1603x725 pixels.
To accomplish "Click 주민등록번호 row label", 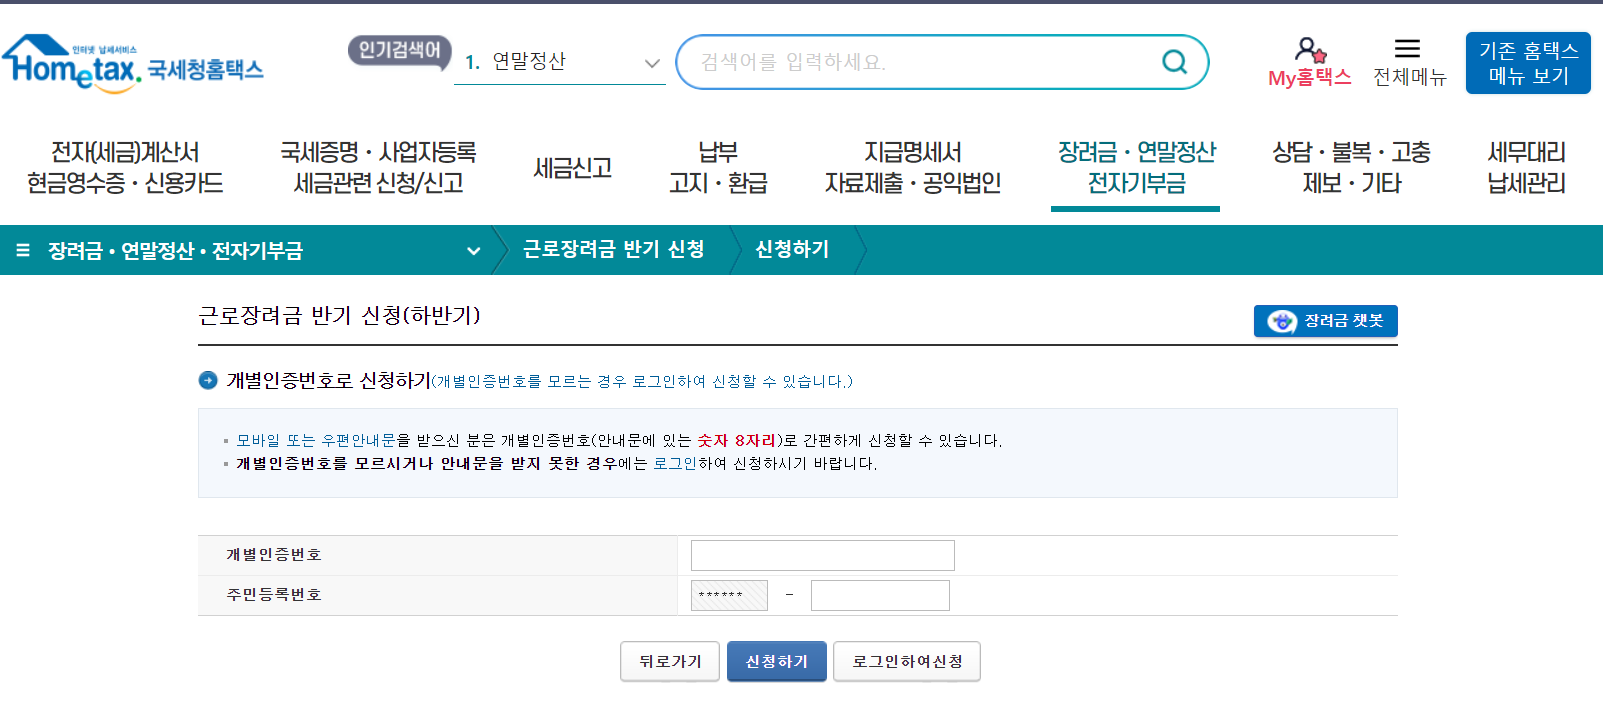I will [x=274, y=595].
